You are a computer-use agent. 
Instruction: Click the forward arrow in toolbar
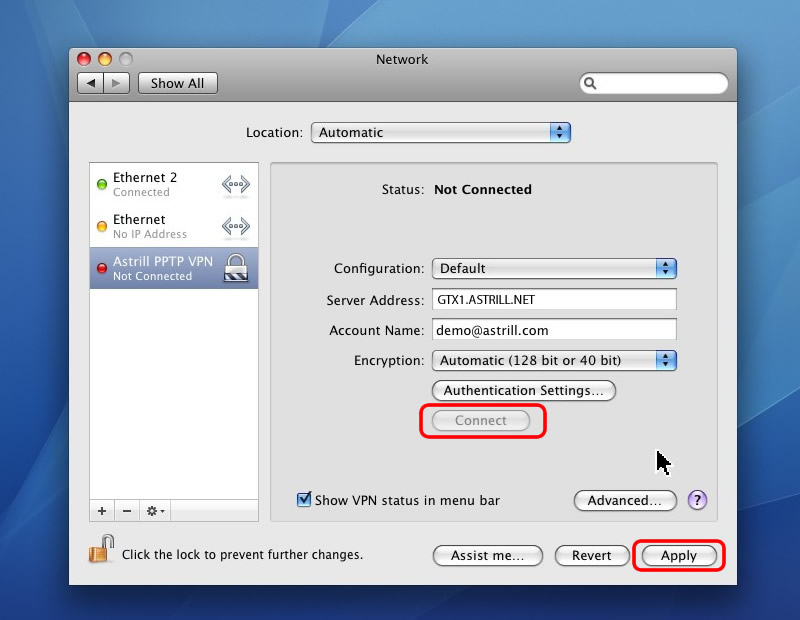pos(117,84)
